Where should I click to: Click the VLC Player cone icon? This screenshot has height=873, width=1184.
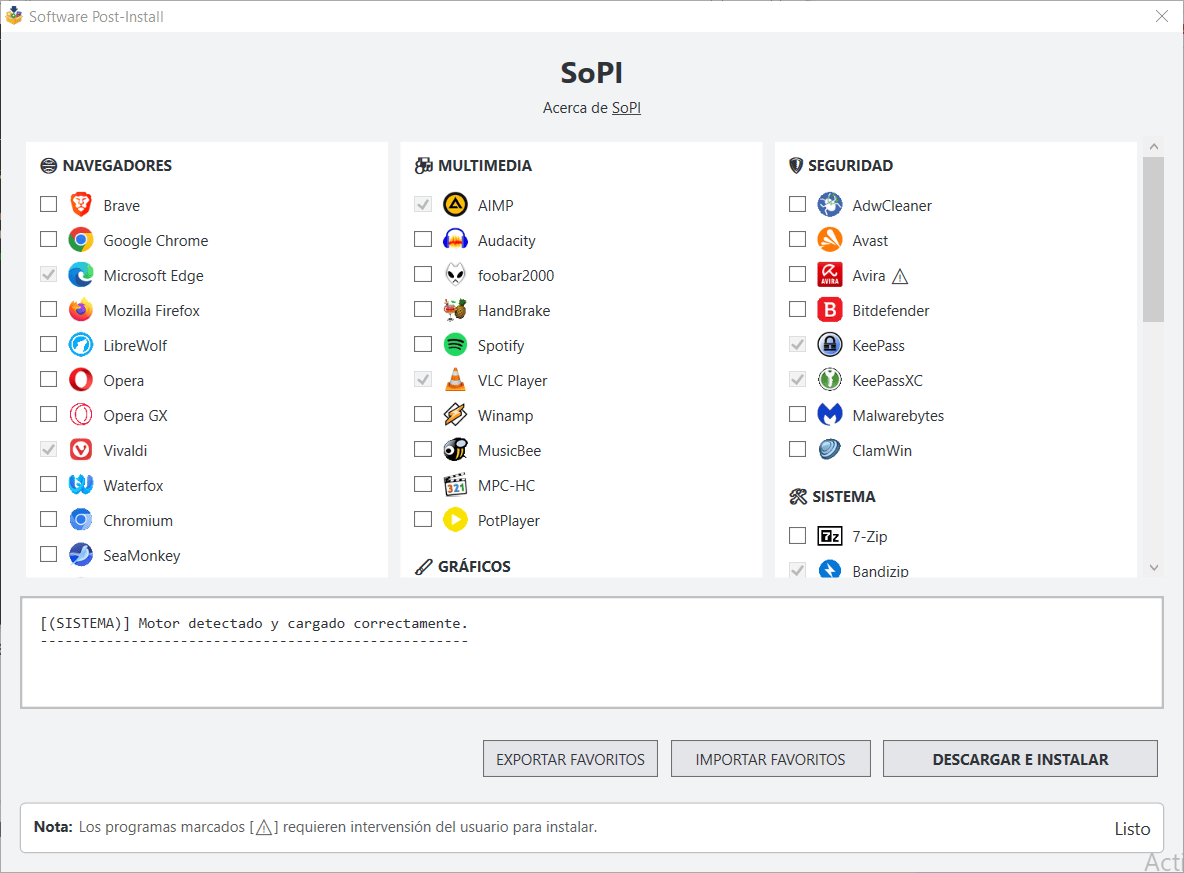tap(455, 380)
